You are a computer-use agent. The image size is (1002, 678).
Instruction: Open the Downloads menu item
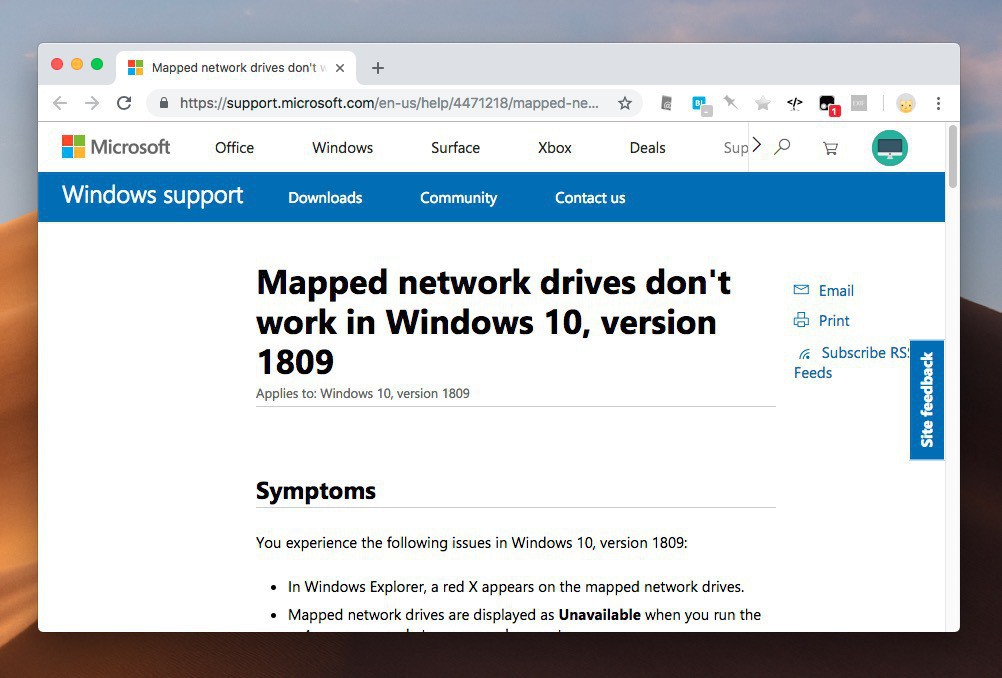(325, 198)
